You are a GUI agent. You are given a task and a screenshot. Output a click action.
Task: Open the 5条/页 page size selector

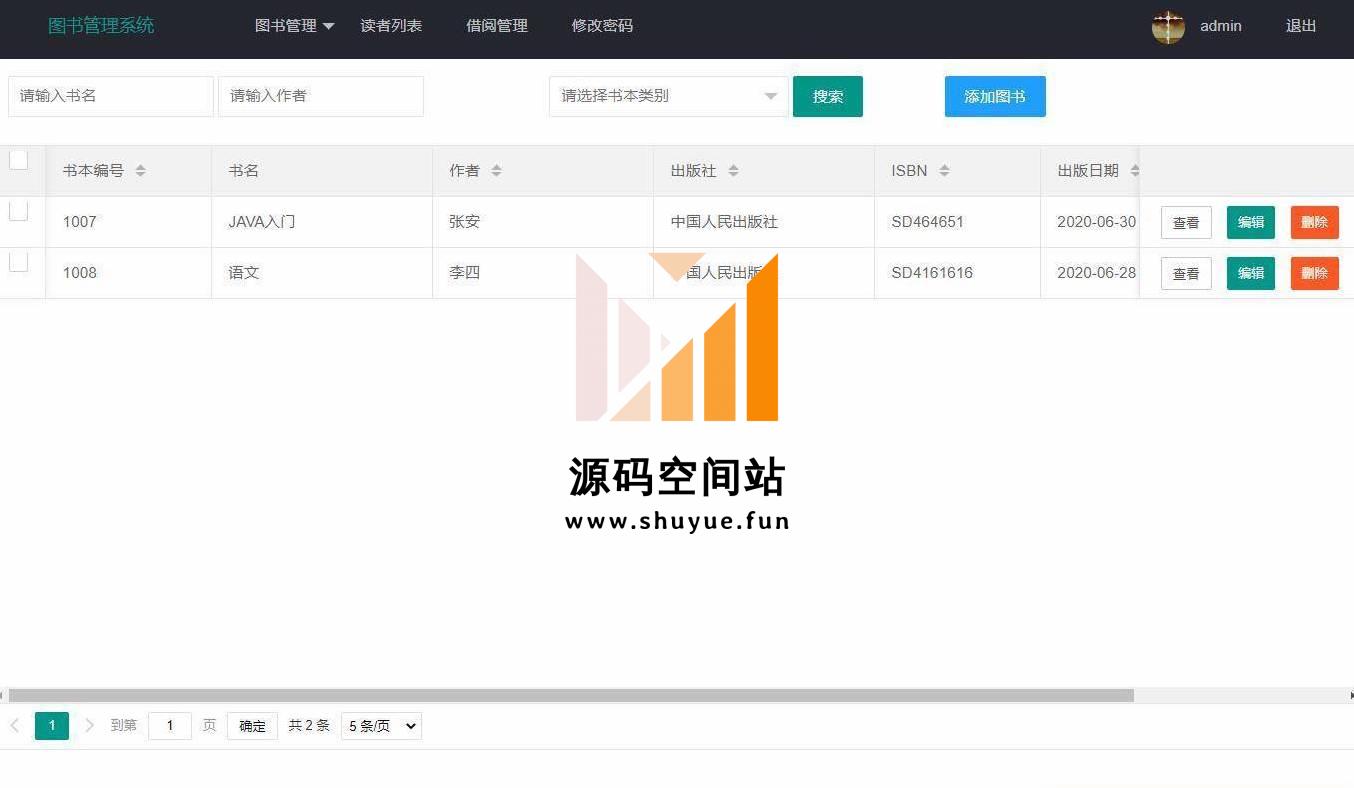click(x=381, y=726)
